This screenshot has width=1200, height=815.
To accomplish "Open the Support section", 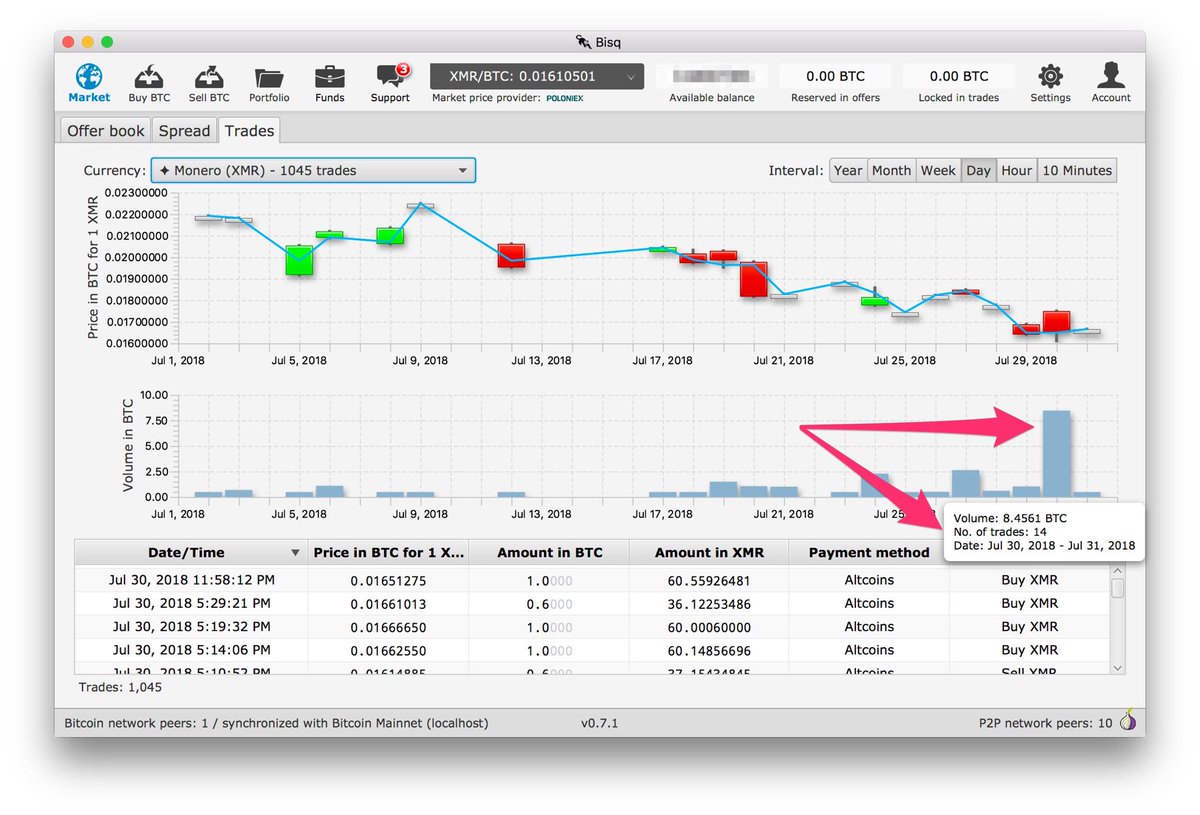I will (x=390, y=83).
